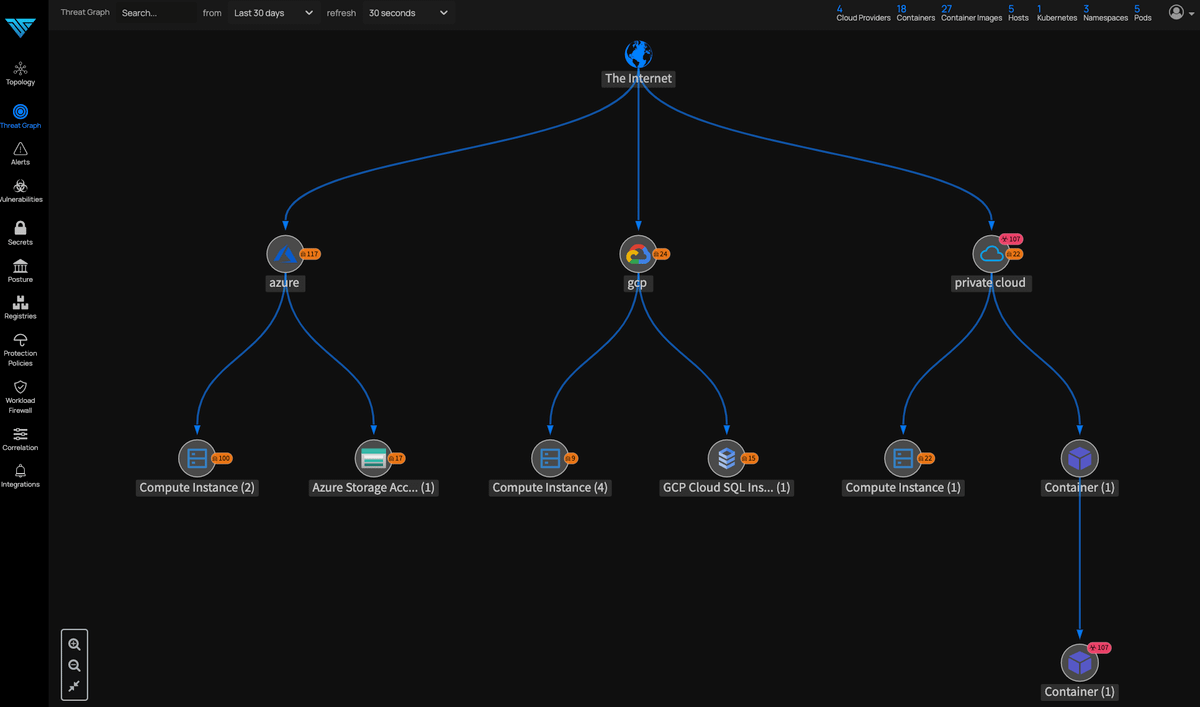Image resolution: width=1200 pixels, height=707 pixels.
Task: Fit graph to screen
Action: 74,686
